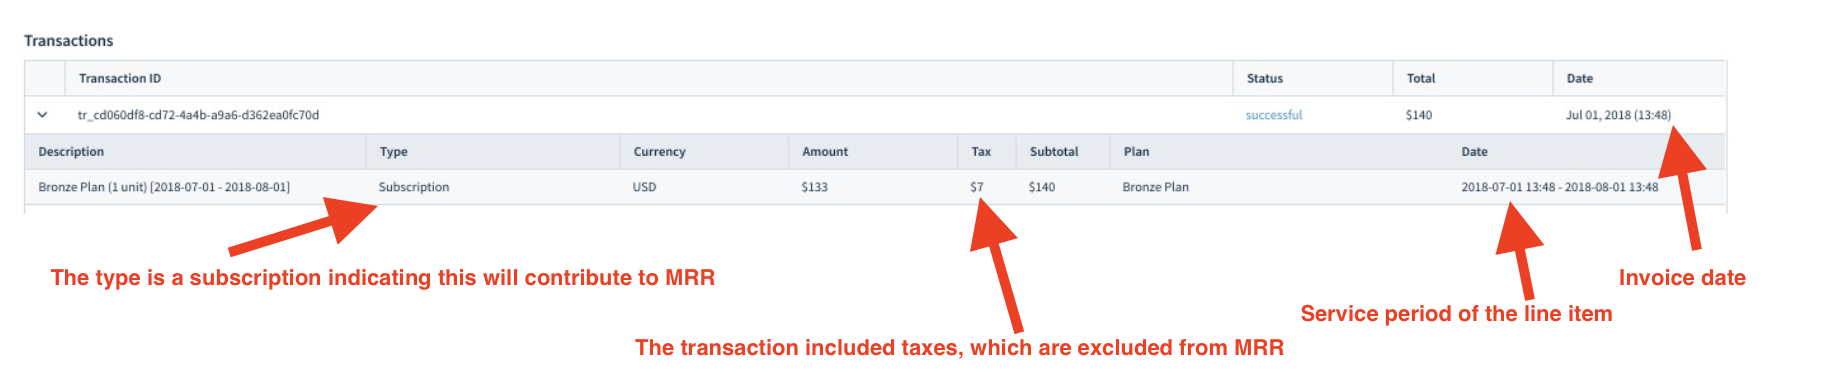The width and height of the screenshot is (1828, 386).
Task: Click the Subscription type cell
Action: pos(414,187)
